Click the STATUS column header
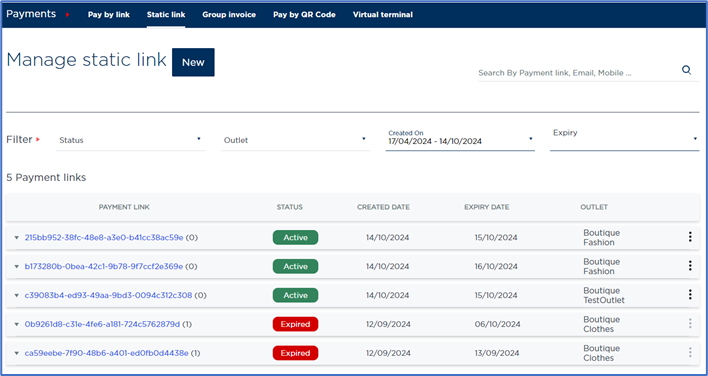 pos(289,207)
